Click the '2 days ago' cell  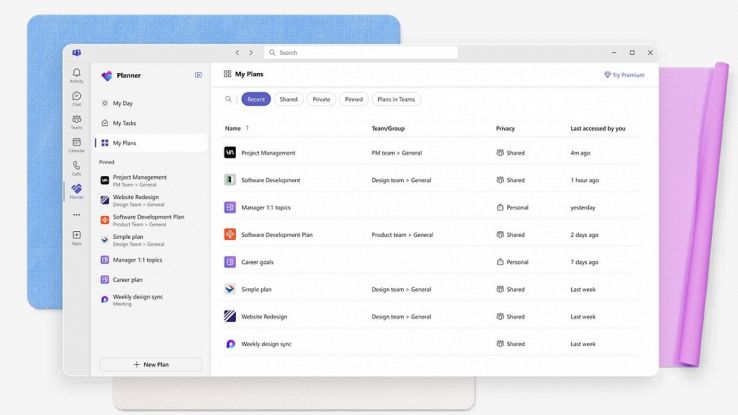coord(584,235)
